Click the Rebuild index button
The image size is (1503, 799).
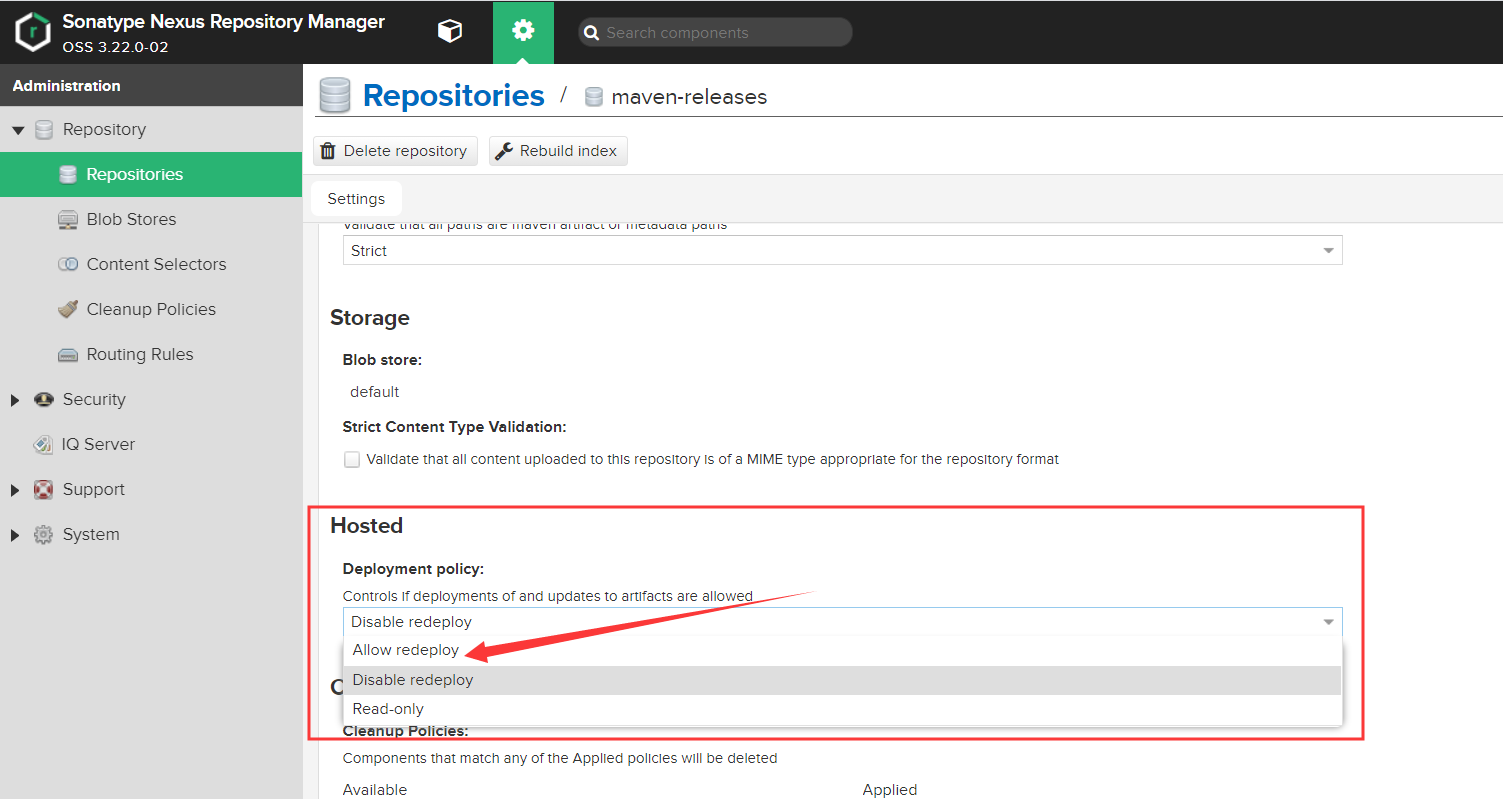pyautogui.click(x=558, y=150)
